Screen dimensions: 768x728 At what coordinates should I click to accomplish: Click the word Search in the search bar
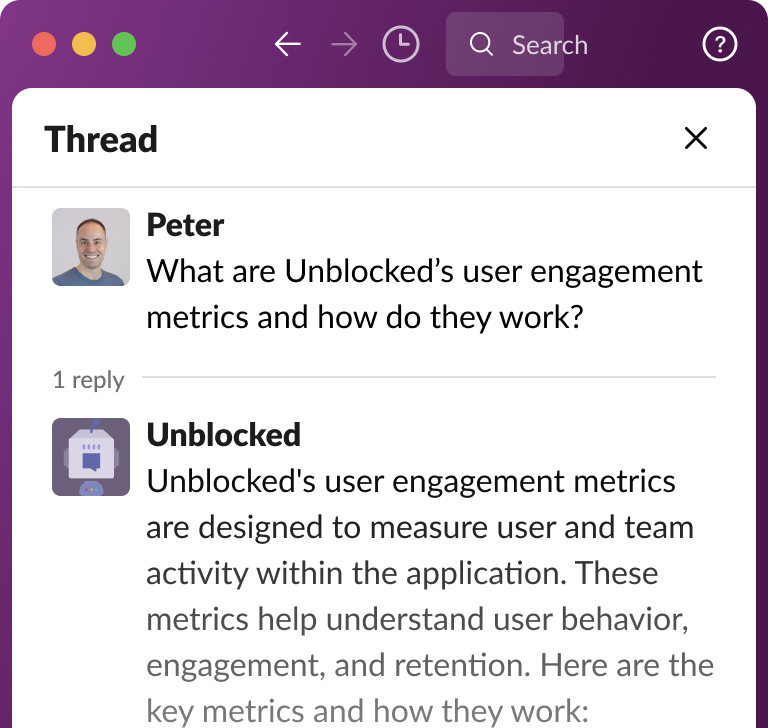coord(549,45)
